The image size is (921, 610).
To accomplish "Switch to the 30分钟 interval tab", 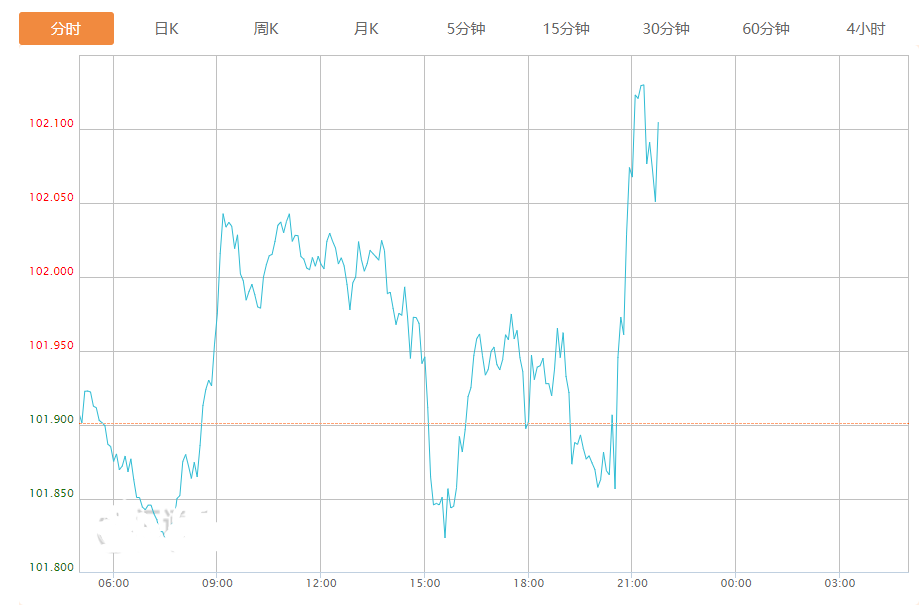I will pos(666,29).
